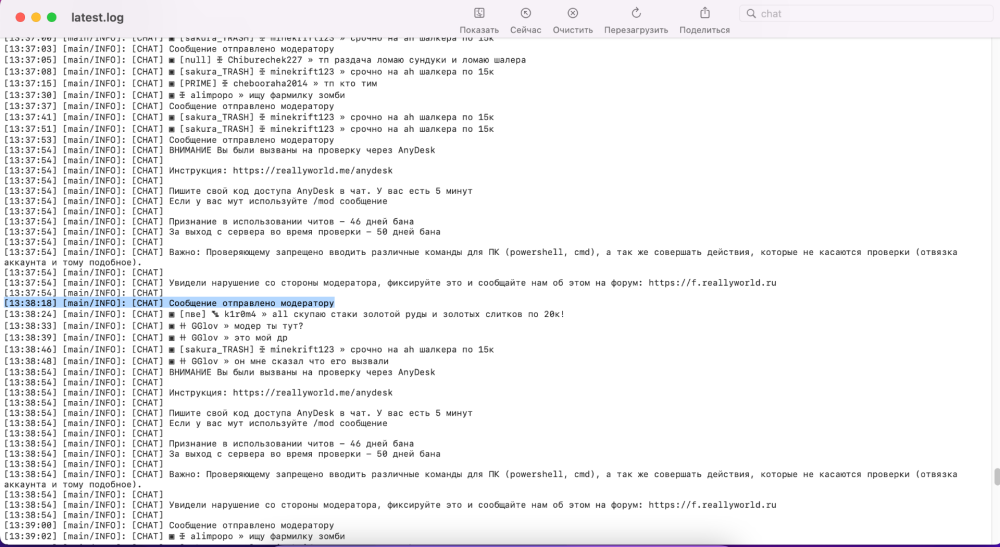Viewport: 1000px width, 547px height.
Task: Select k1r0m4 'скупаю стаки золотой руды' line
Action: 284,314
